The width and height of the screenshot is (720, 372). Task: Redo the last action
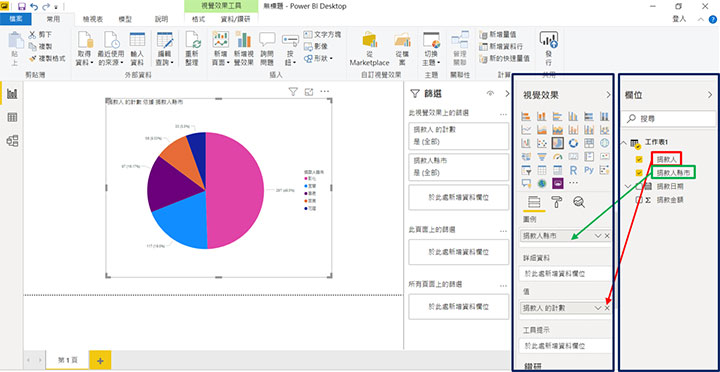click(46, 6)
